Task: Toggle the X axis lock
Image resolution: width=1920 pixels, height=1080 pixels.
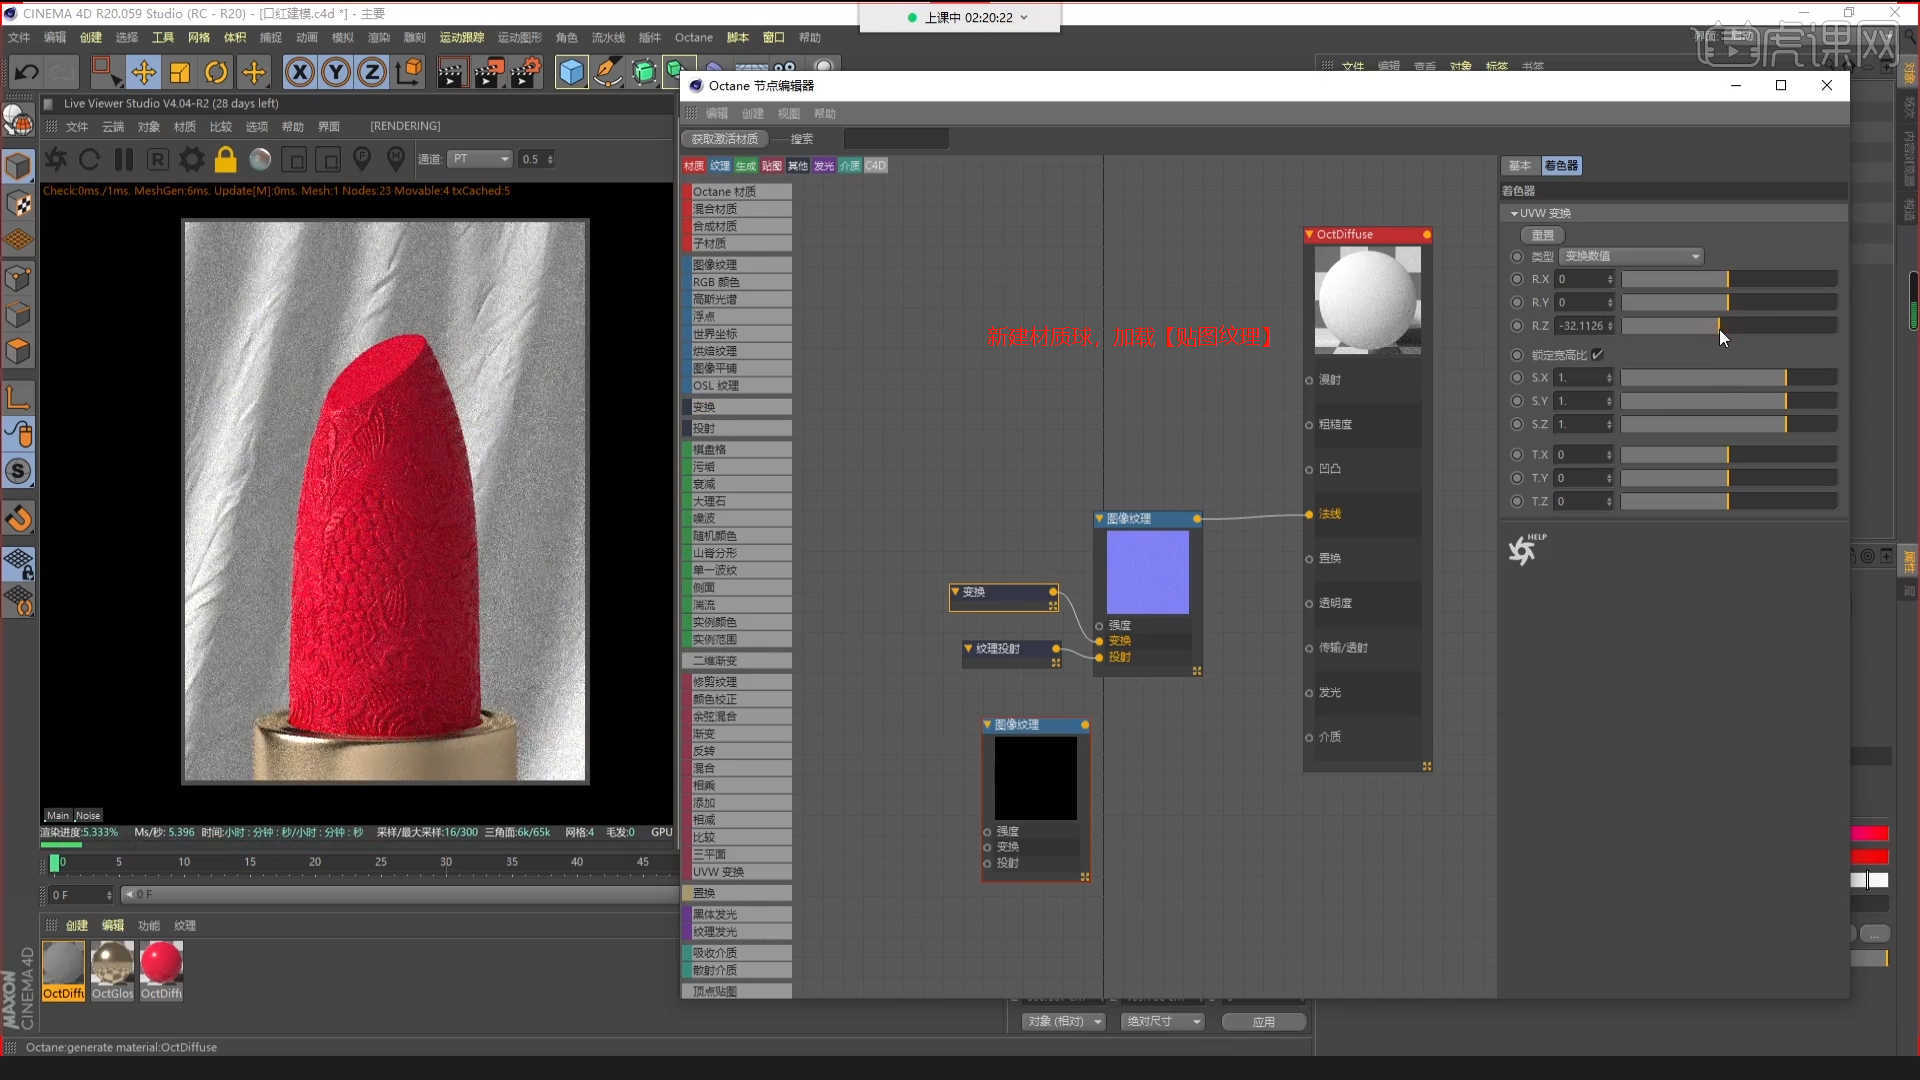Action: tap(299, 72)
